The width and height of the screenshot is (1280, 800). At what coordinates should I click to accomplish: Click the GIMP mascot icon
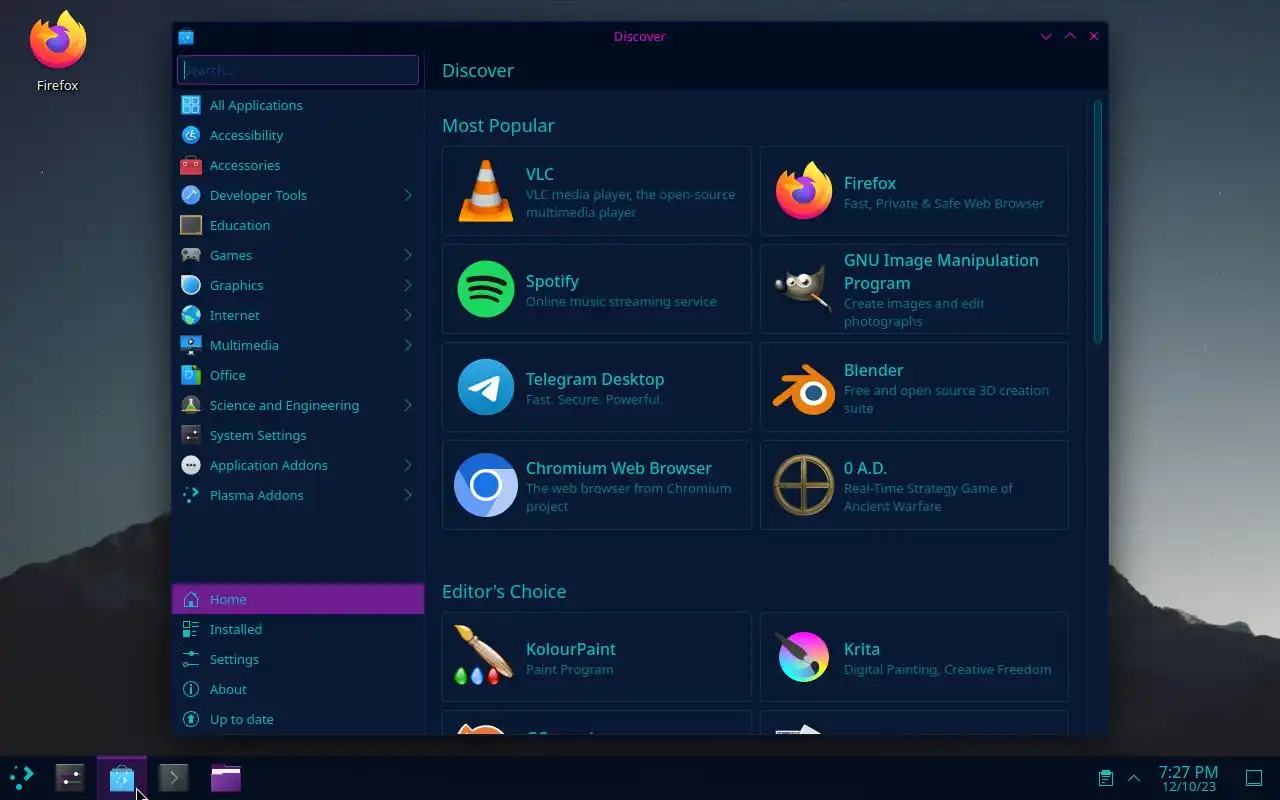(x=804, y=289)
